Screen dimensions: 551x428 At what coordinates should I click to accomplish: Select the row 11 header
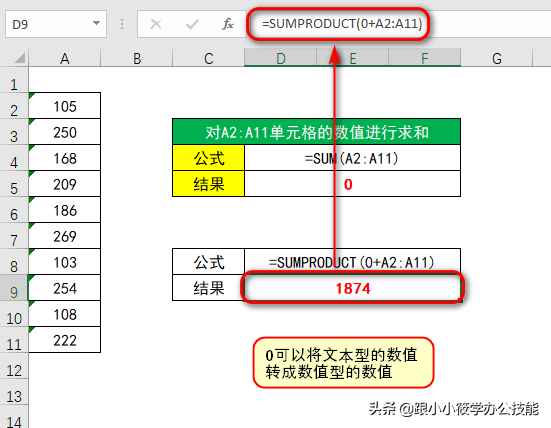pos(14,340)
